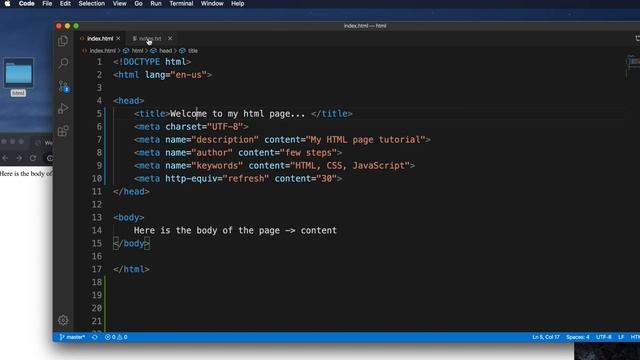The width and height of the screenshot is (640, 360).
Task: Open the Terminal menu
Action: pyautogui.click(x=181, y=4)
